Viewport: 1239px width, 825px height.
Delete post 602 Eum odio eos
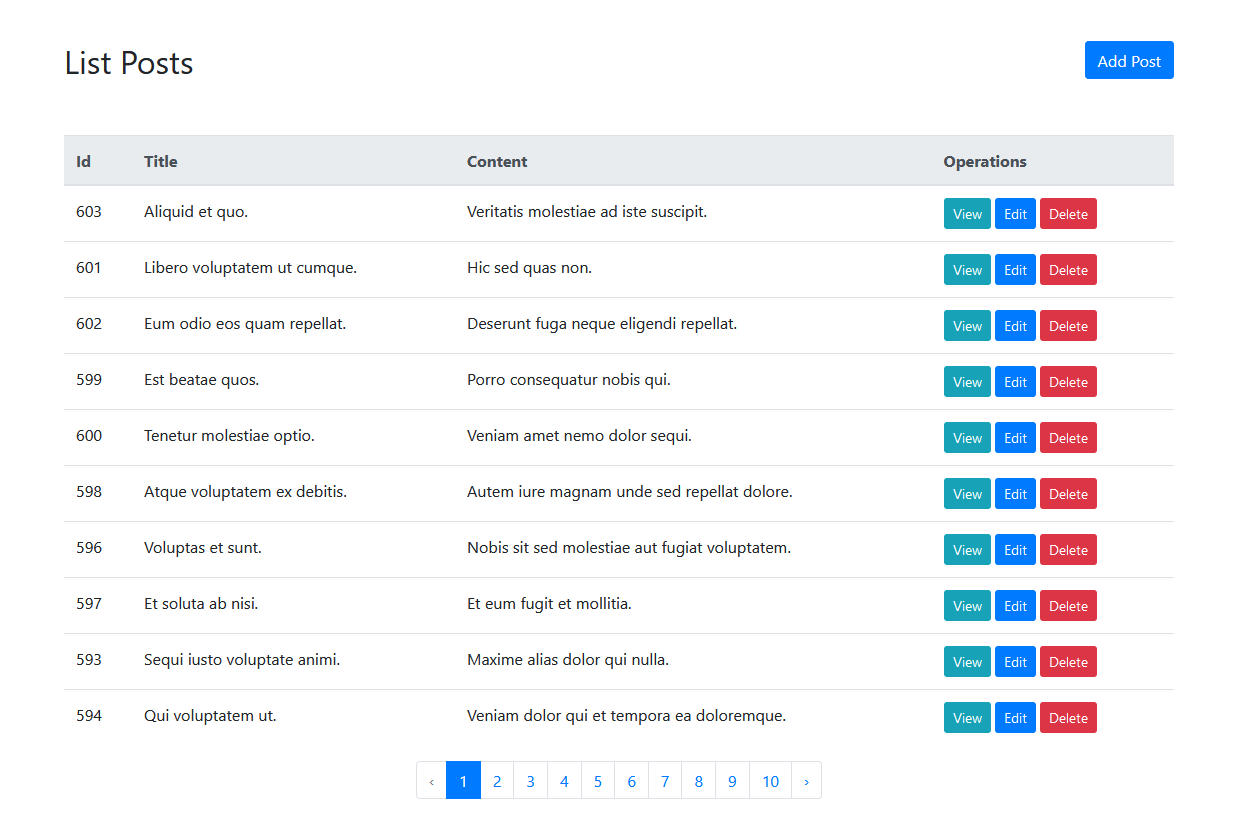pyautogui.click(x=1068, y=326)
